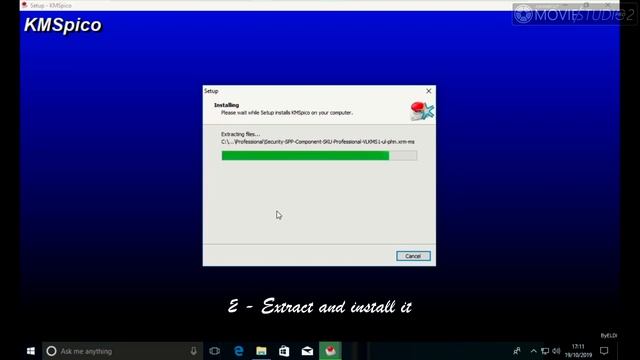Close the Setup dialog
This screenshot has width=640, height=360.
(x=429, y=91)
